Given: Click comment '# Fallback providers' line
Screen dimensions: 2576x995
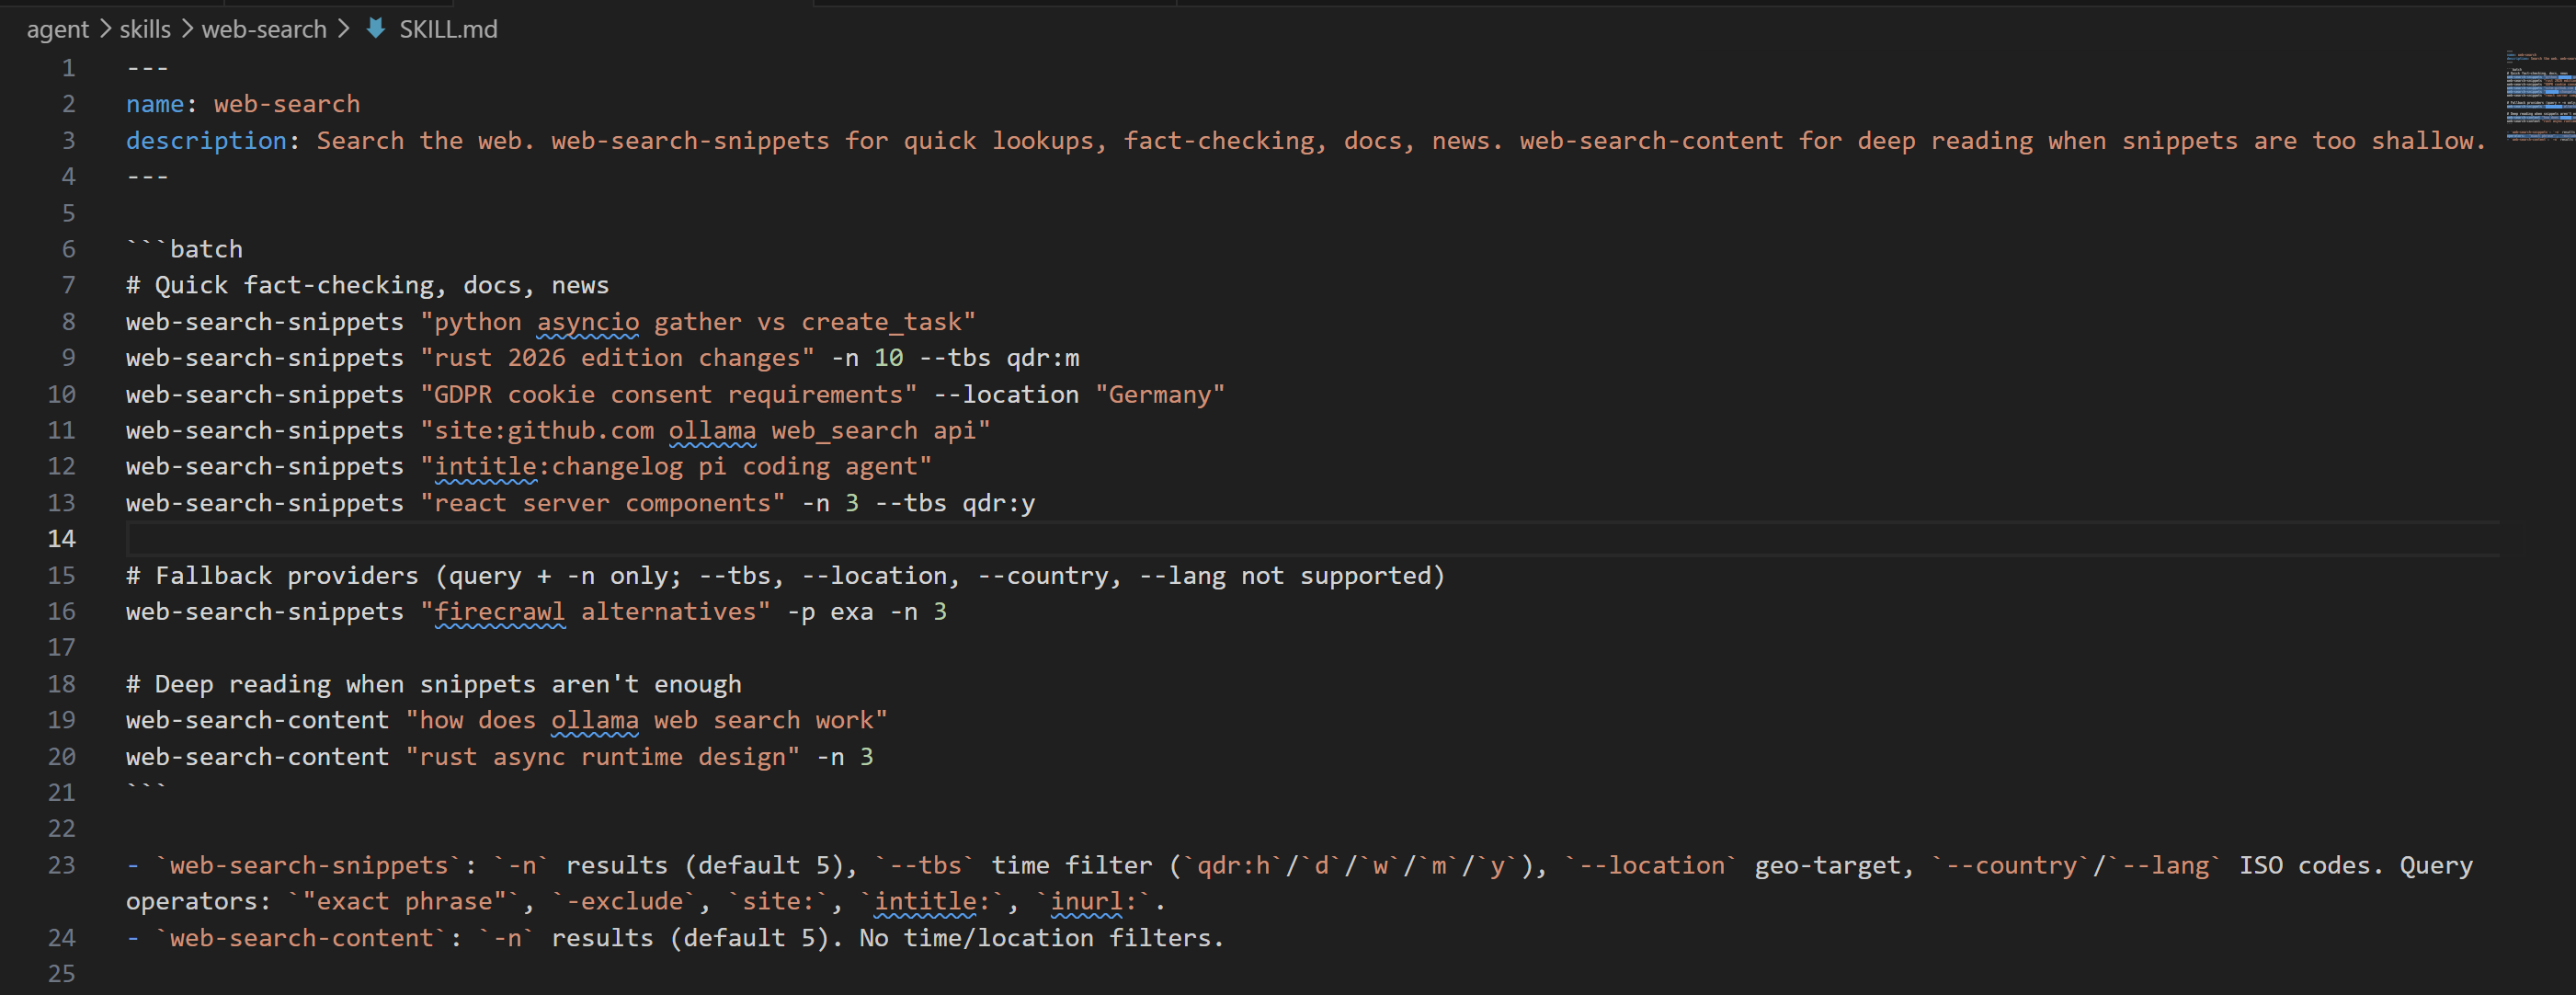Looking at the screenshot, I should pos(786,575).
